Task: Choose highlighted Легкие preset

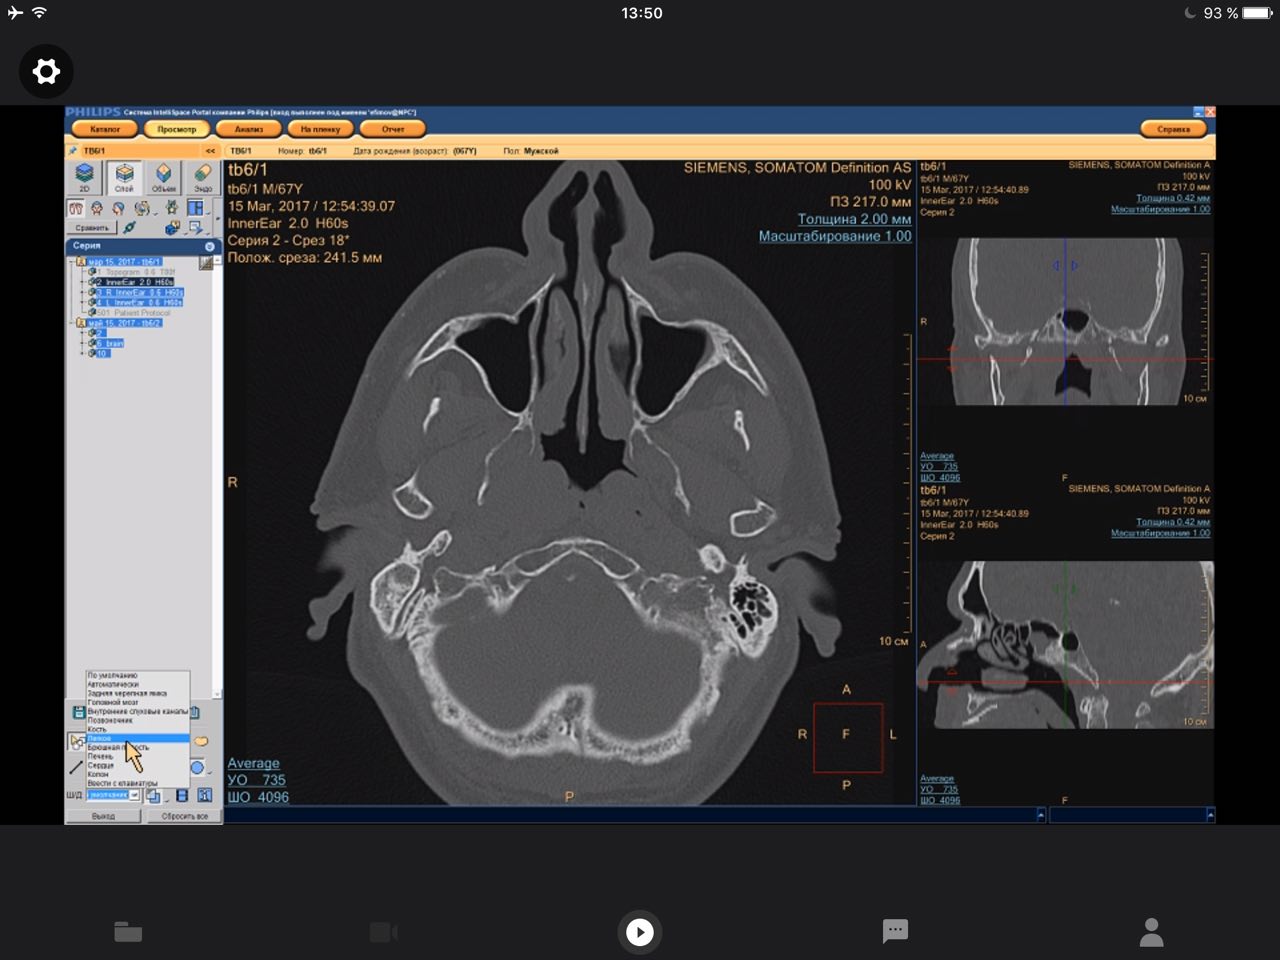Action: click(x=137, y=738)
